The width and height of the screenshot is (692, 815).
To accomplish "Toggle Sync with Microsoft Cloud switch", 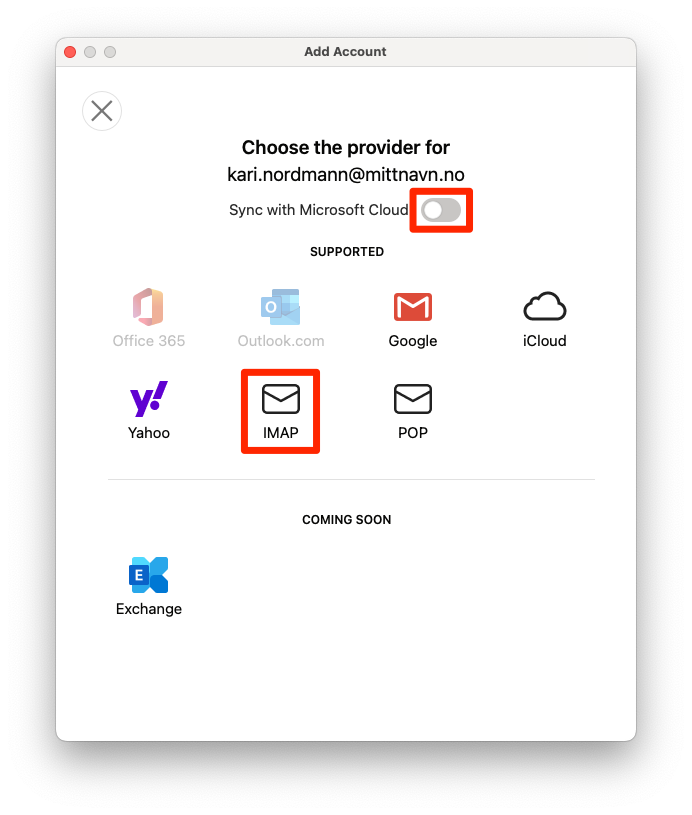I will [x=441, y=211].
